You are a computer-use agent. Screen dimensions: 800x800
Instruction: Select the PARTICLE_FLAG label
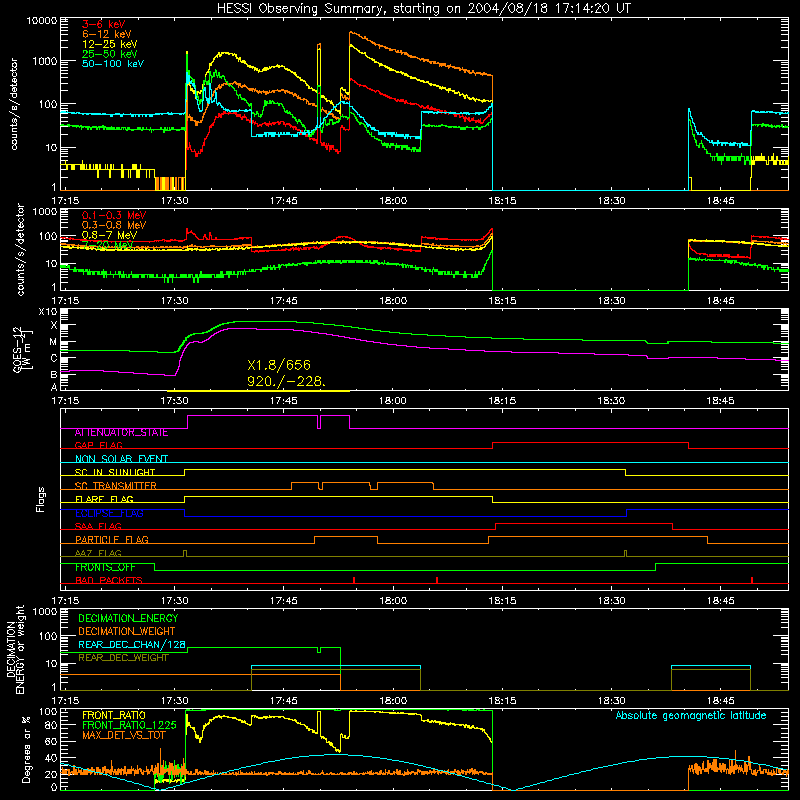tap(112, 540)
